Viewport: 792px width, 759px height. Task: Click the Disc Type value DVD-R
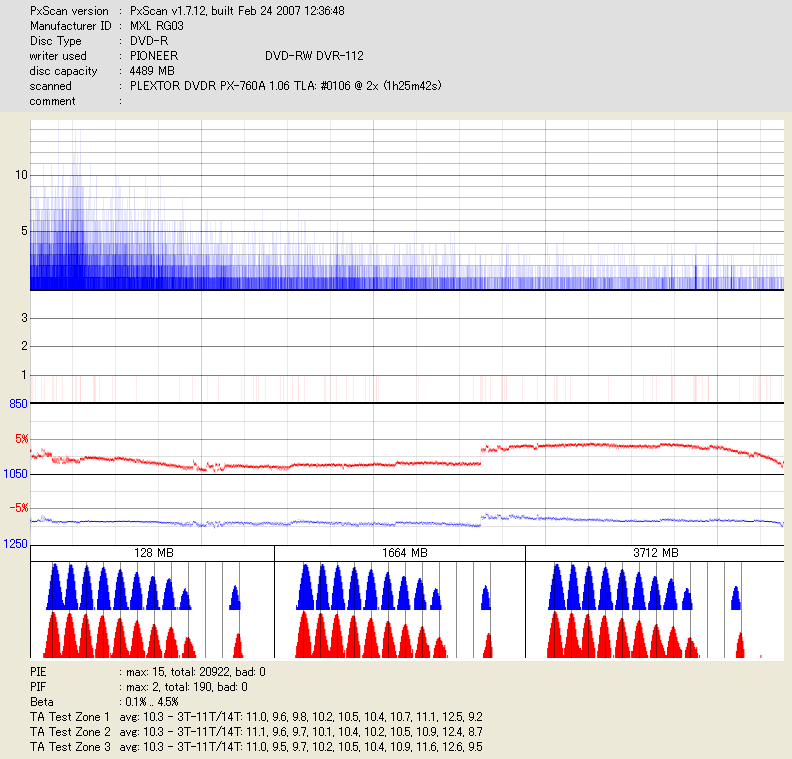149,41
